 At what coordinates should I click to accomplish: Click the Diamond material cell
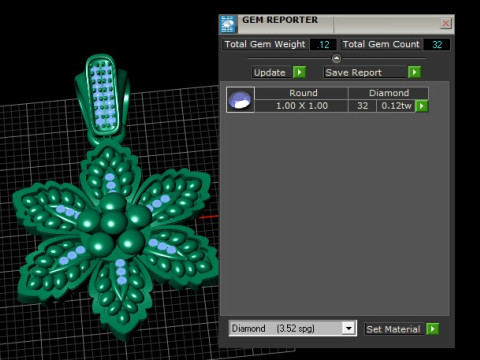(x=388, y=93)
